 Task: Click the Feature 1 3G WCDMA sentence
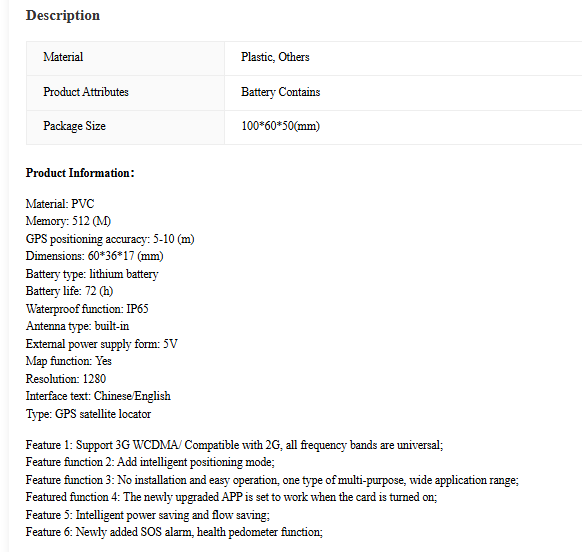click(x=234, y=445)
